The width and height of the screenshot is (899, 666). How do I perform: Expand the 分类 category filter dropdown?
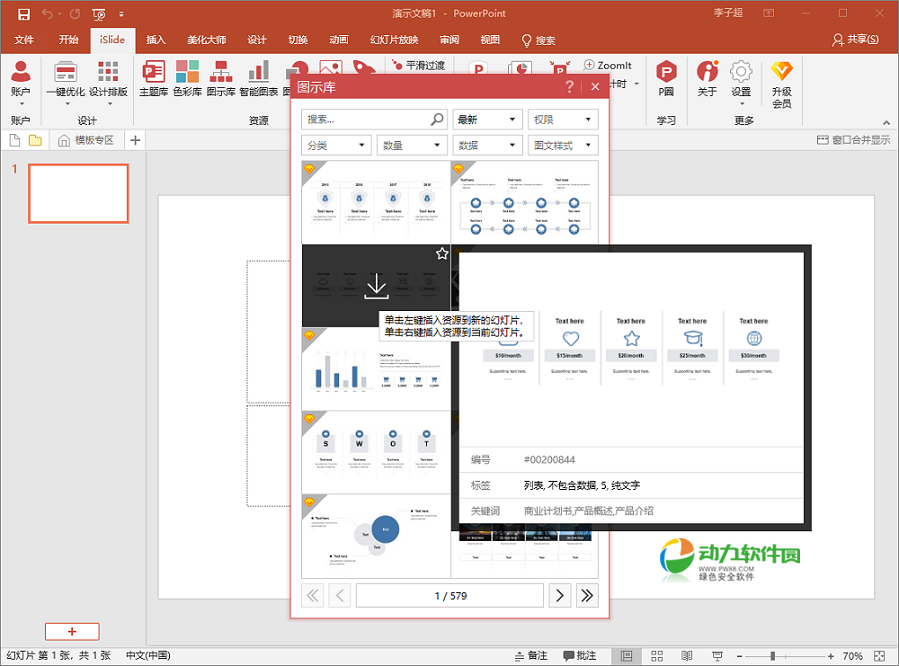336,144
